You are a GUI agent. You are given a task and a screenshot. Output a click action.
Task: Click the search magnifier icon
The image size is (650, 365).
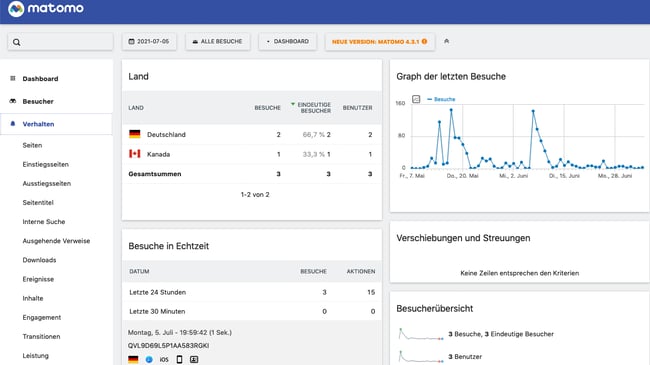click(x=17, y=42)
